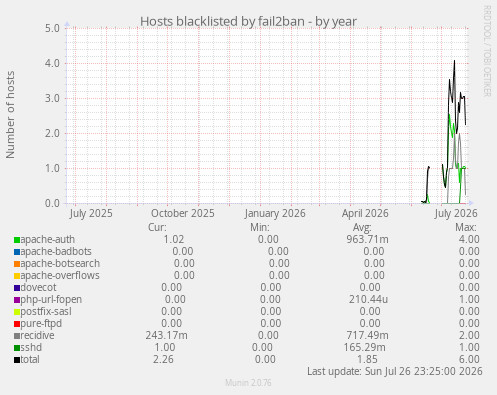The width and height of the screenshot is (497, 395).
Task: Click the apache-auth green color swatch
Action: pos(17,240)
